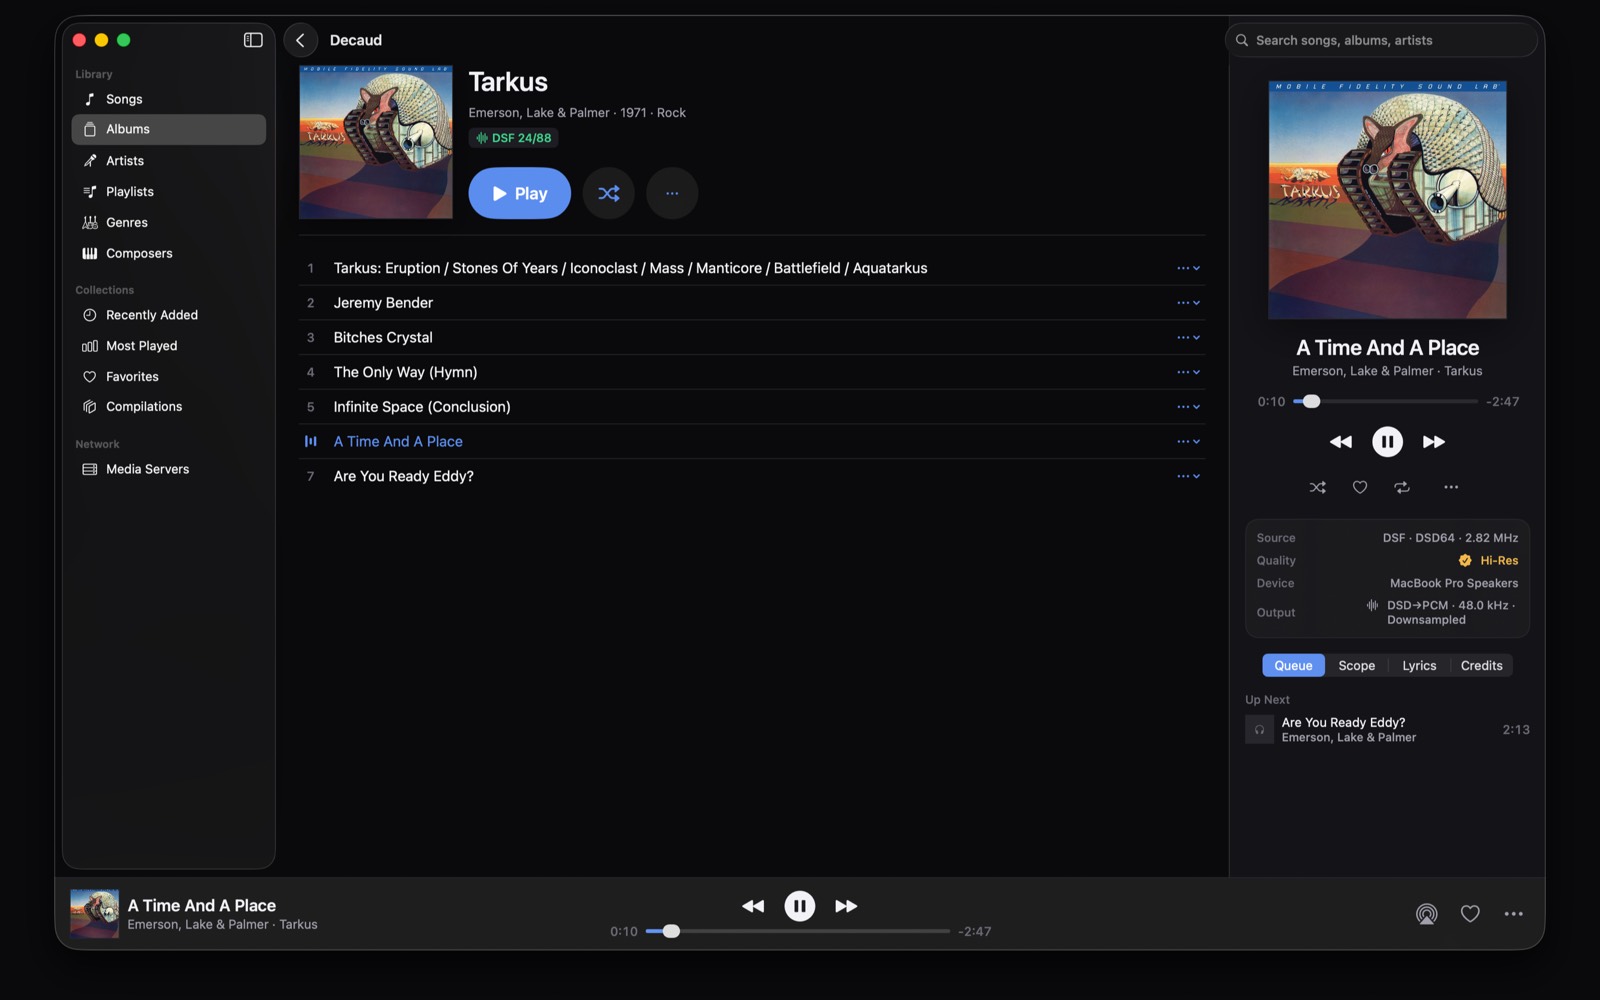This screenshot has height=1000, width=1600.
Task: Go back with the chevron button
Action: point(300,40)
